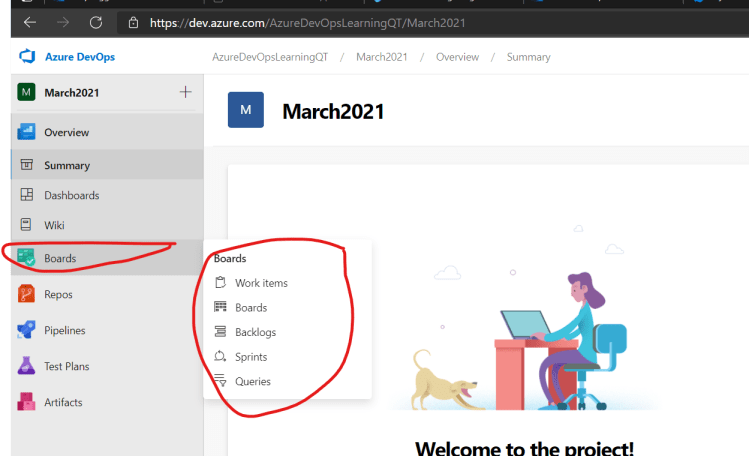
Task: Click the browser back arrow
Action: point(30,22)
